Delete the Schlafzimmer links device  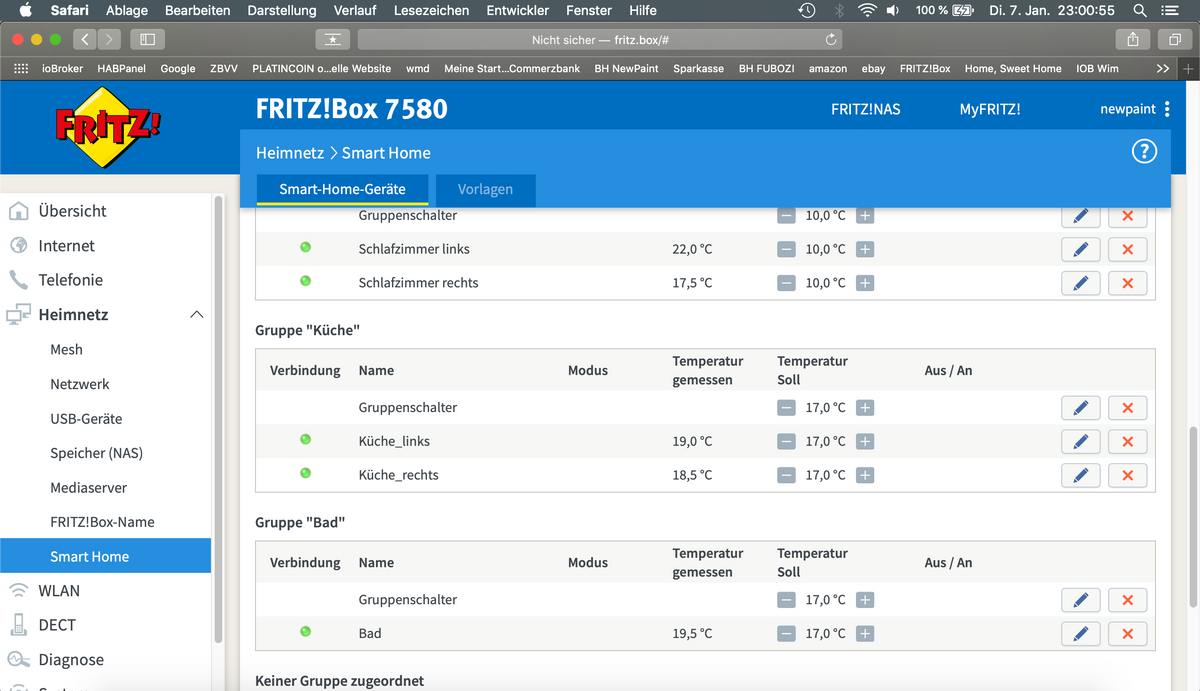(1128, 249)
